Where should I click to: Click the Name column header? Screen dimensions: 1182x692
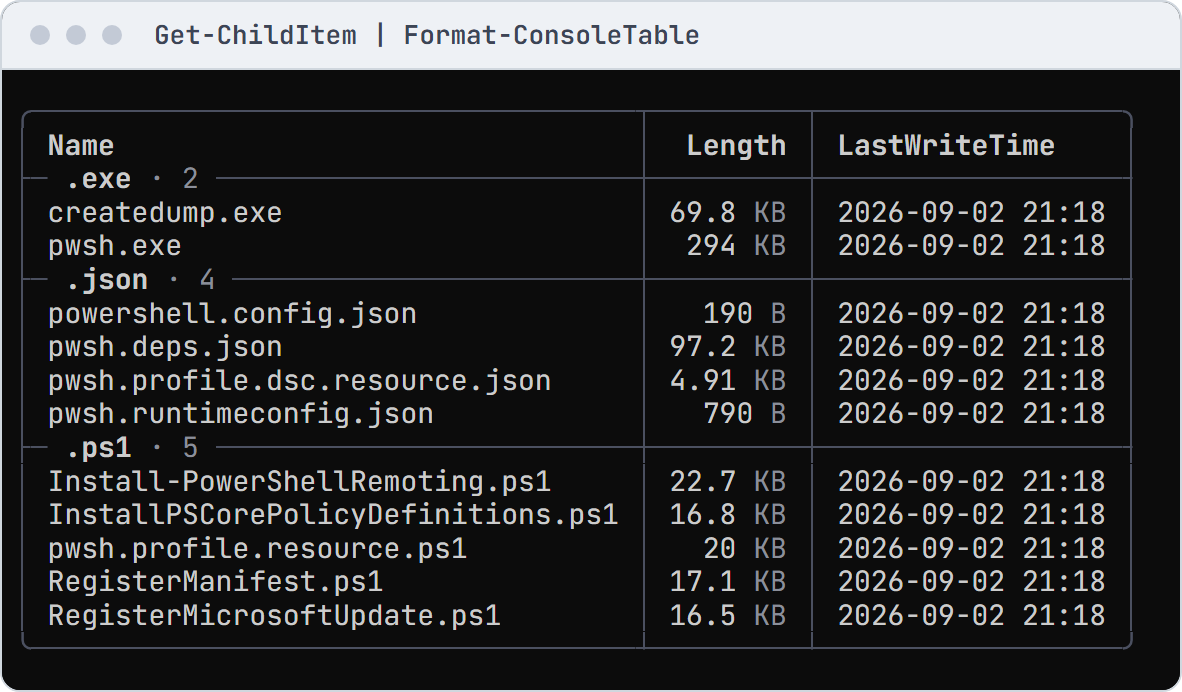click(x=81, y=145)
